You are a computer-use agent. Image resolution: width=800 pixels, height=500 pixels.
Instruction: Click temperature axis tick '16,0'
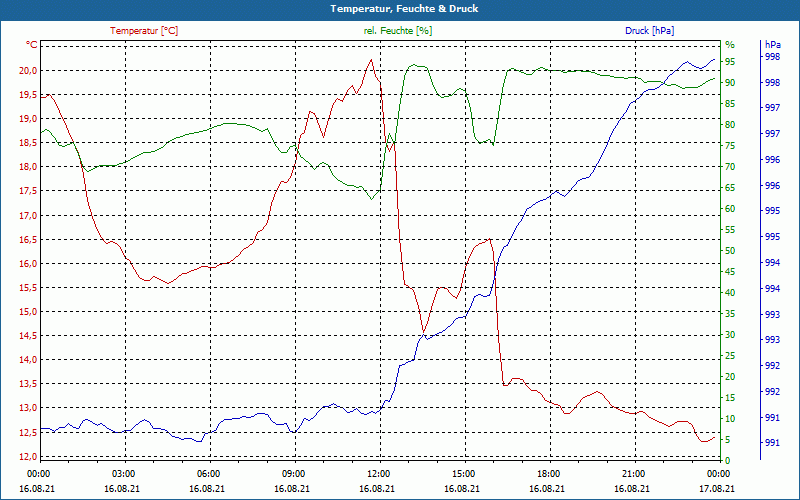point(28,263)
